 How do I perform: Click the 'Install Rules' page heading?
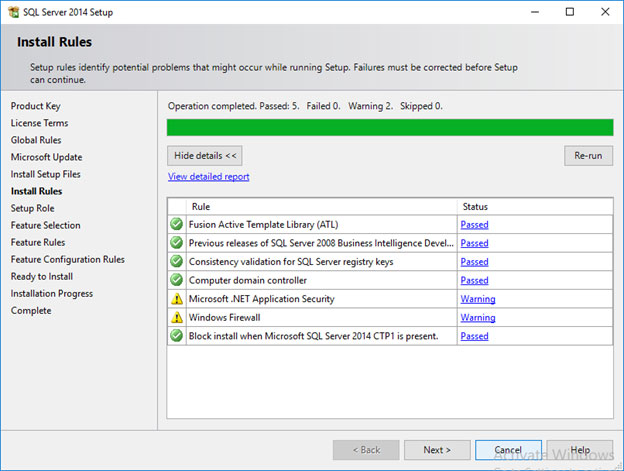tap(55, 42)
